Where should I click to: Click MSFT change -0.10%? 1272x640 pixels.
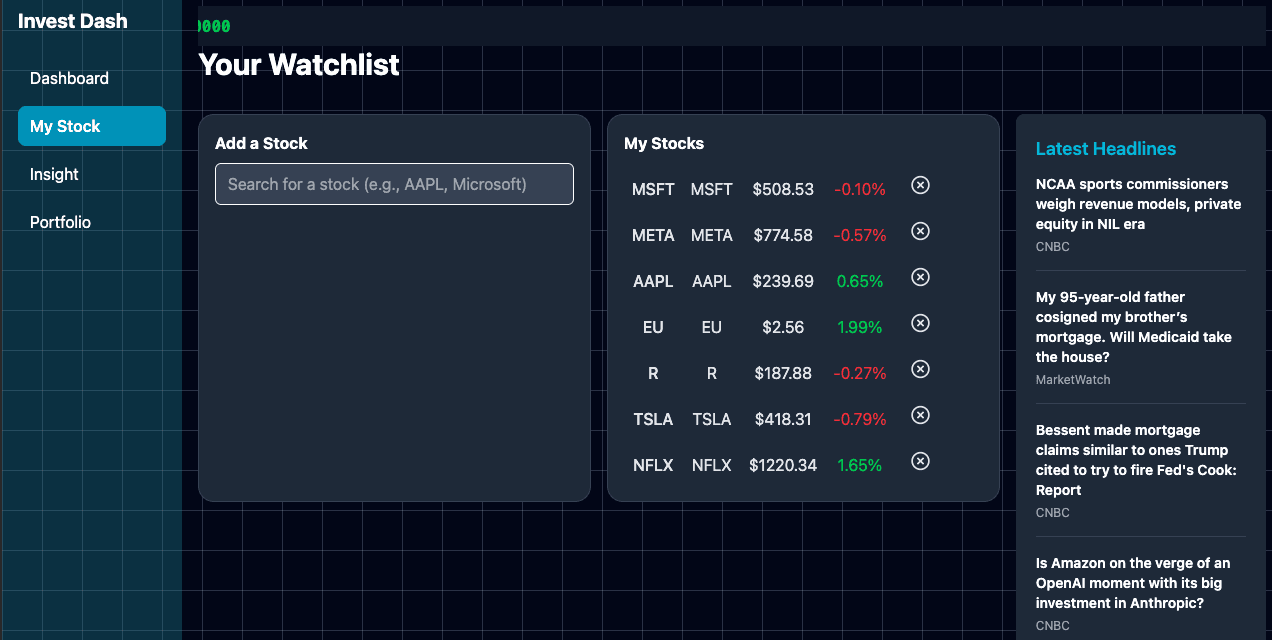[x=860, y=189]
